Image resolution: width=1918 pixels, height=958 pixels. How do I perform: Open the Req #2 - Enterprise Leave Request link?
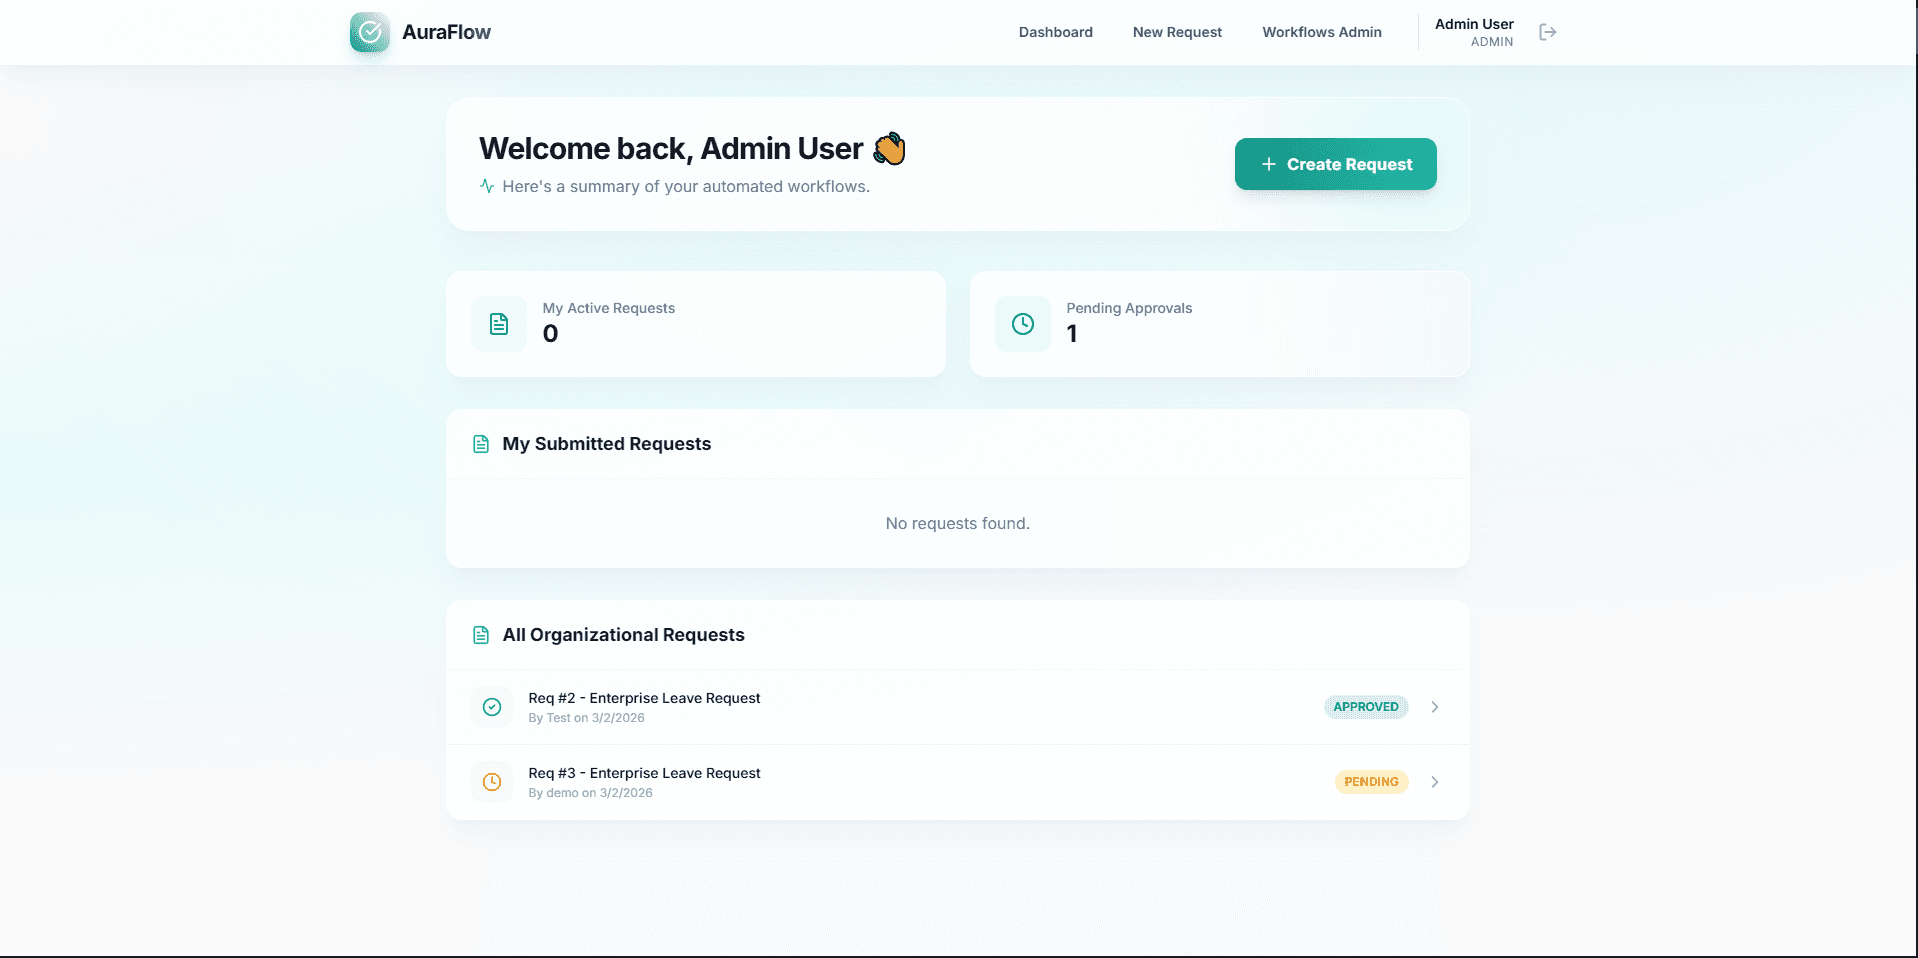(644, 698)
